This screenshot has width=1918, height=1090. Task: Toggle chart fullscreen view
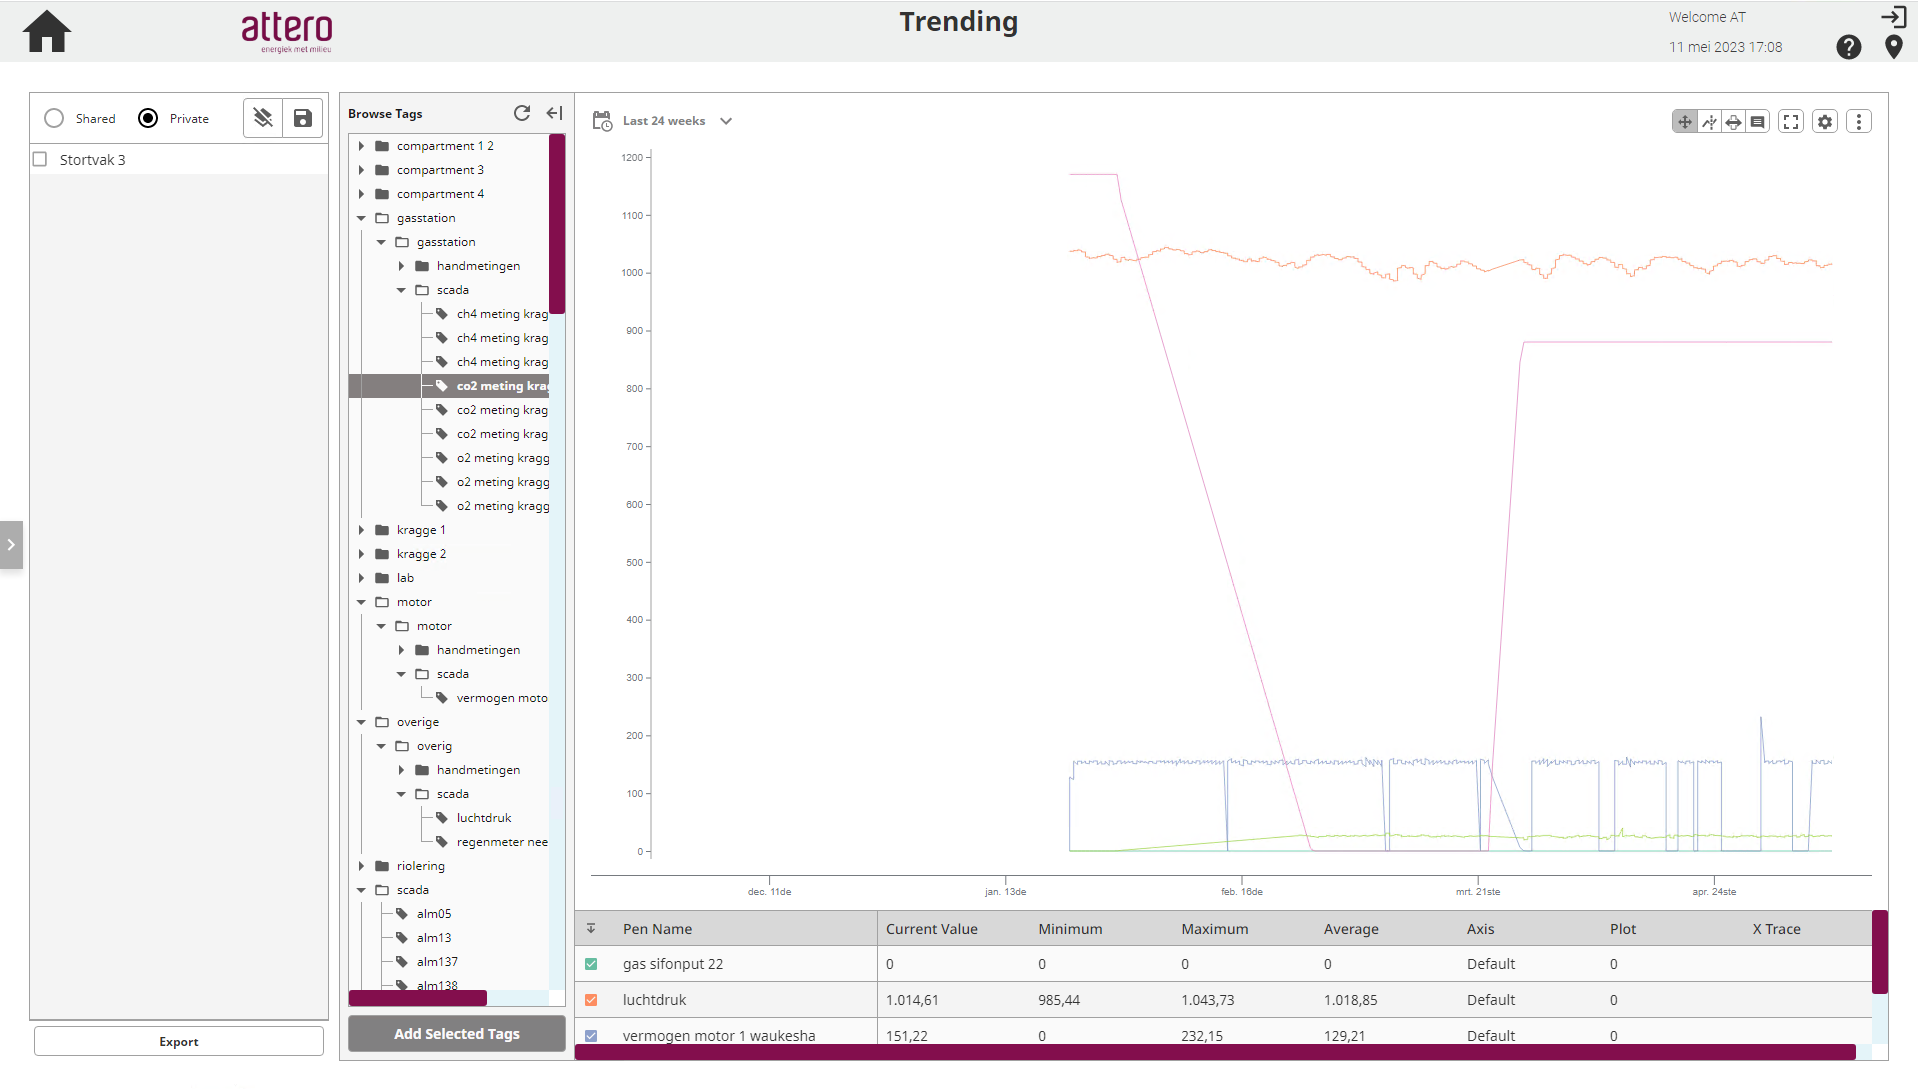coord(1791,122)
